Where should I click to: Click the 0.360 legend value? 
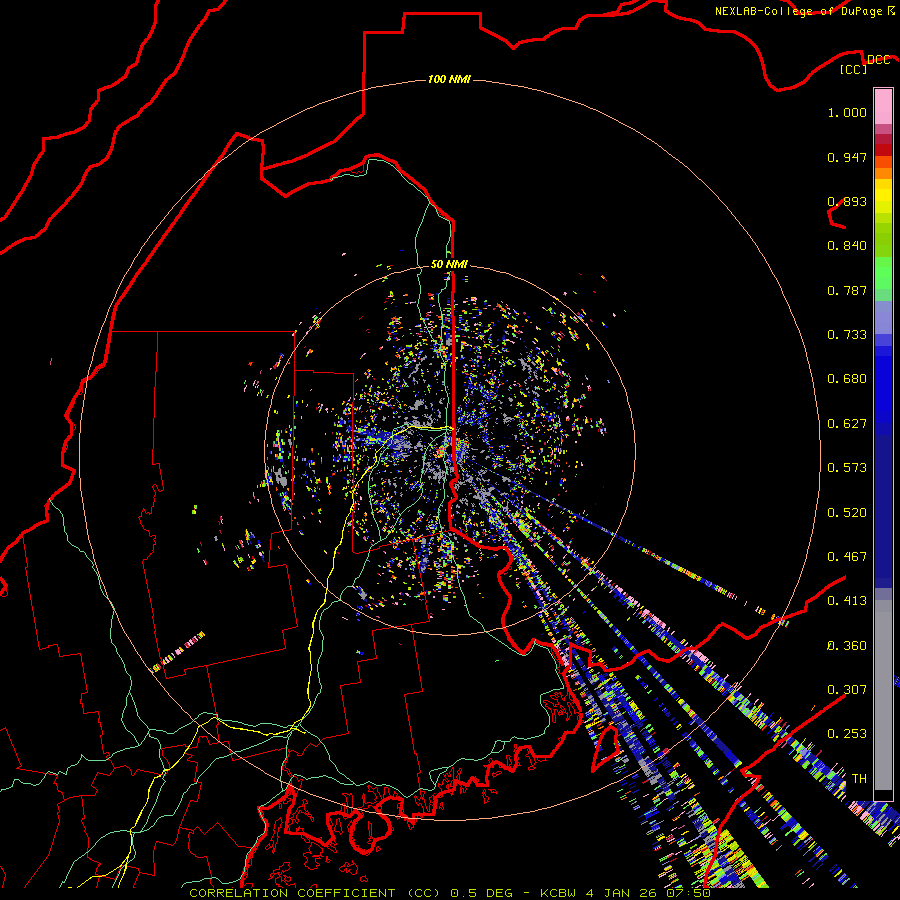[x=847, y=646]
